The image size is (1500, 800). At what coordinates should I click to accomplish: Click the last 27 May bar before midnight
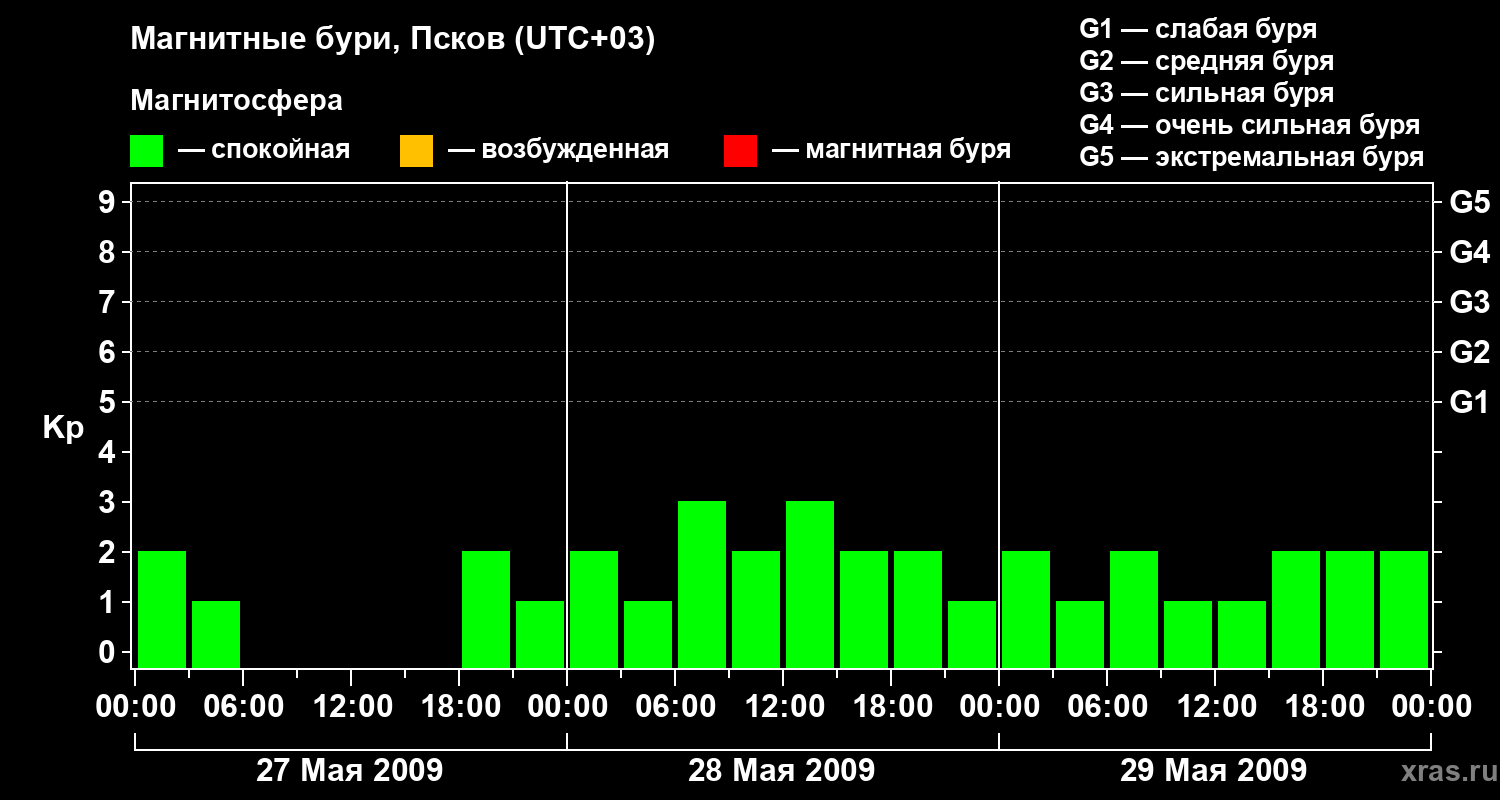click(x=540, y=635)
